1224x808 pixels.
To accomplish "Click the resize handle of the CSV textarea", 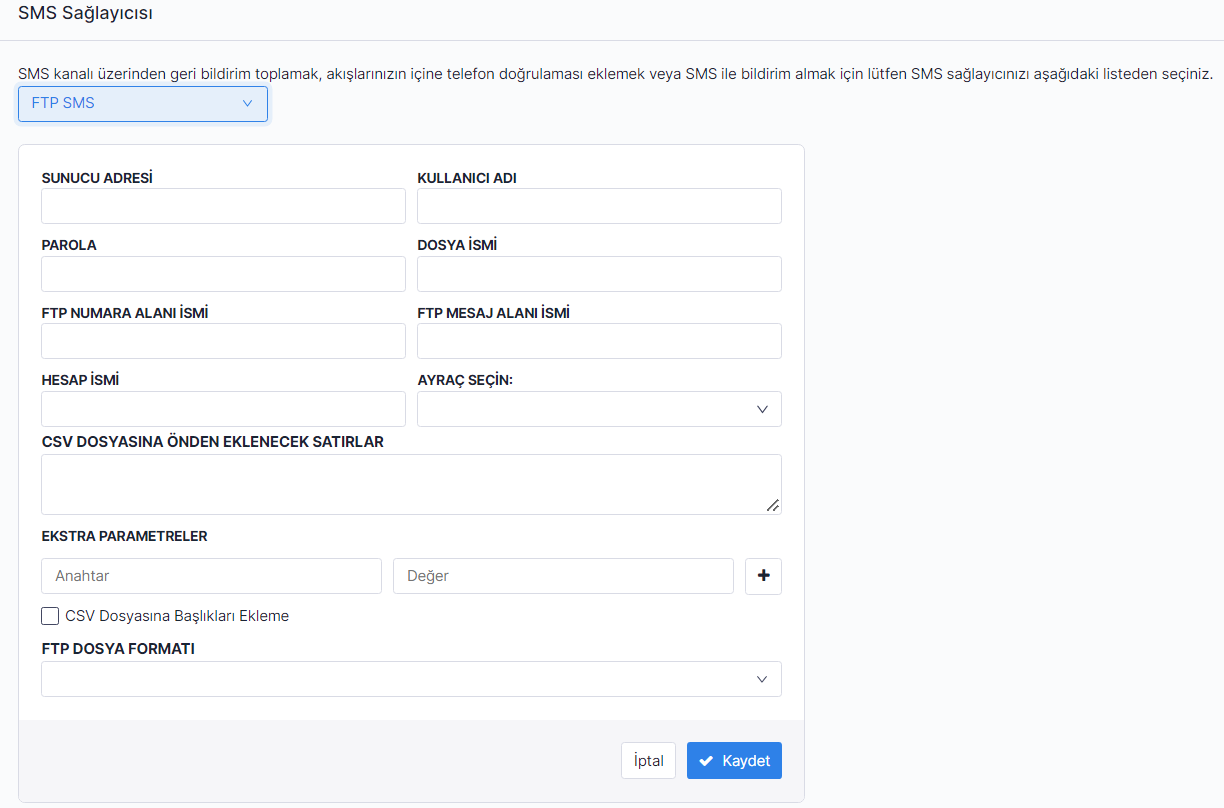I will click(x=772, y=506).
